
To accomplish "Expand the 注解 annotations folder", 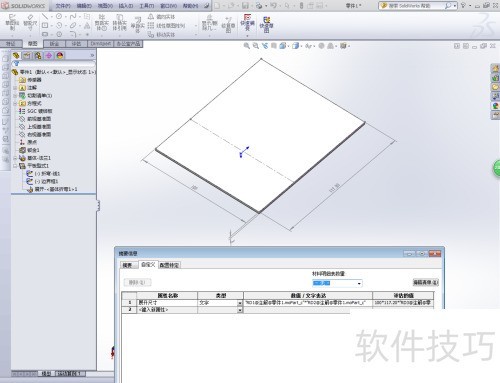I will click(15, 88).
